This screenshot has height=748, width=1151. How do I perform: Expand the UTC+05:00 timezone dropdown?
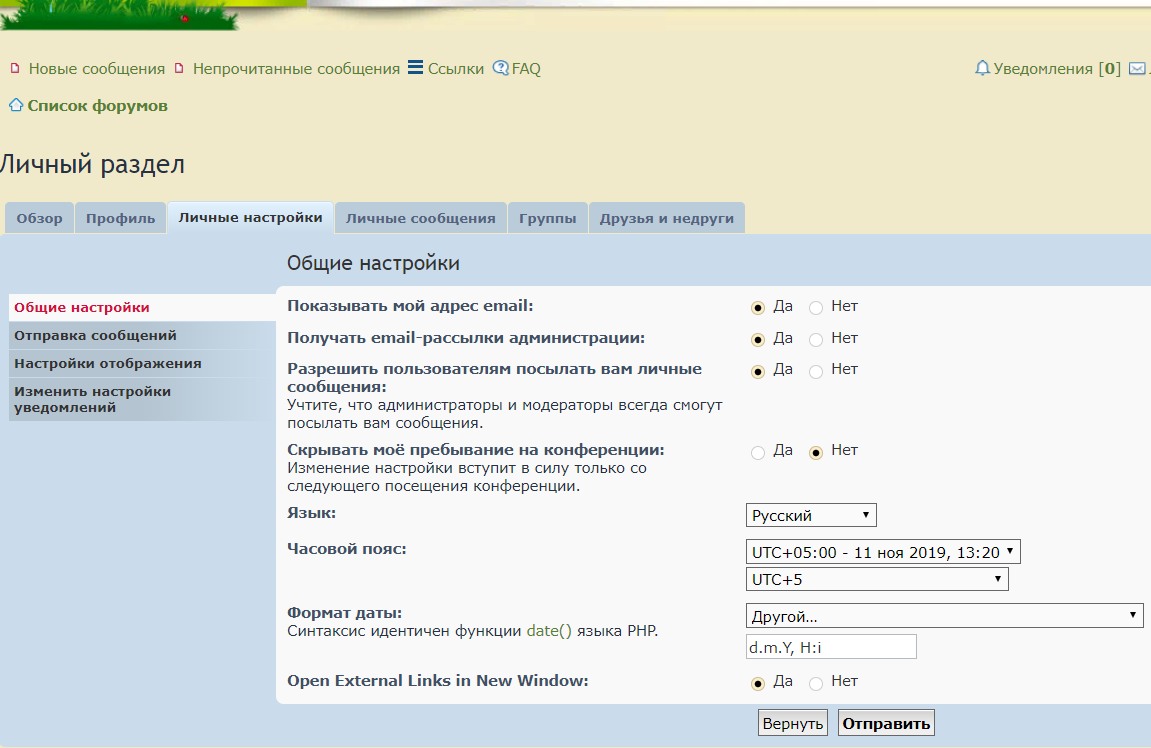coord(883,552)
